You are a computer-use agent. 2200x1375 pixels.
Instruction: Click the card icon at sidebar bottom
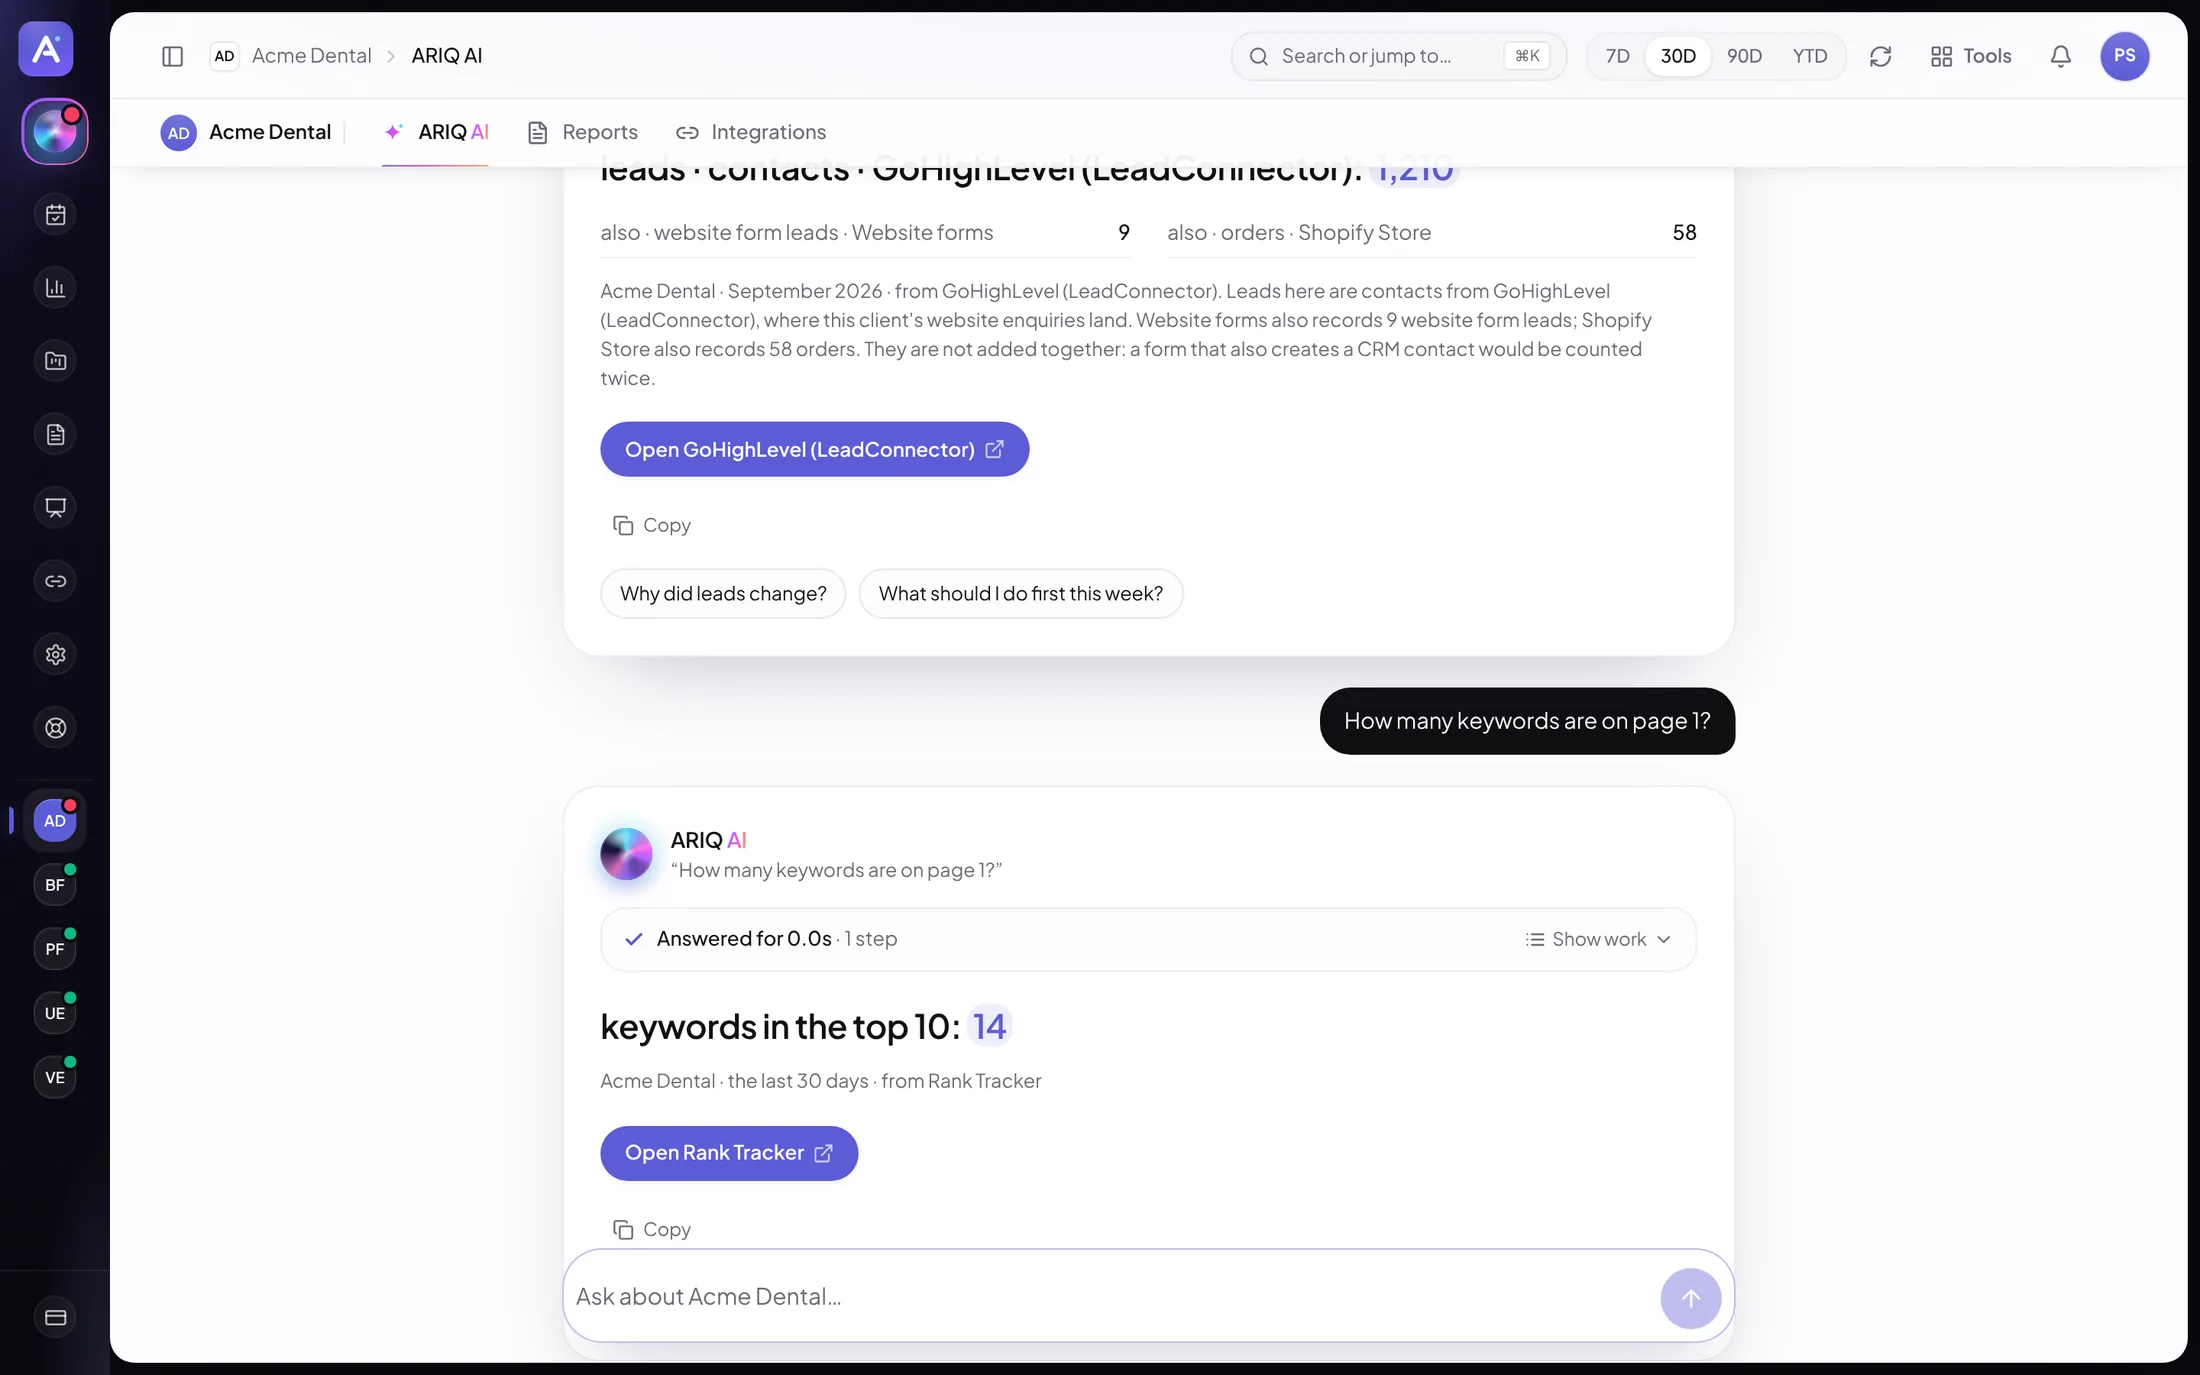pyautogui.click(x=56, y=1318)
